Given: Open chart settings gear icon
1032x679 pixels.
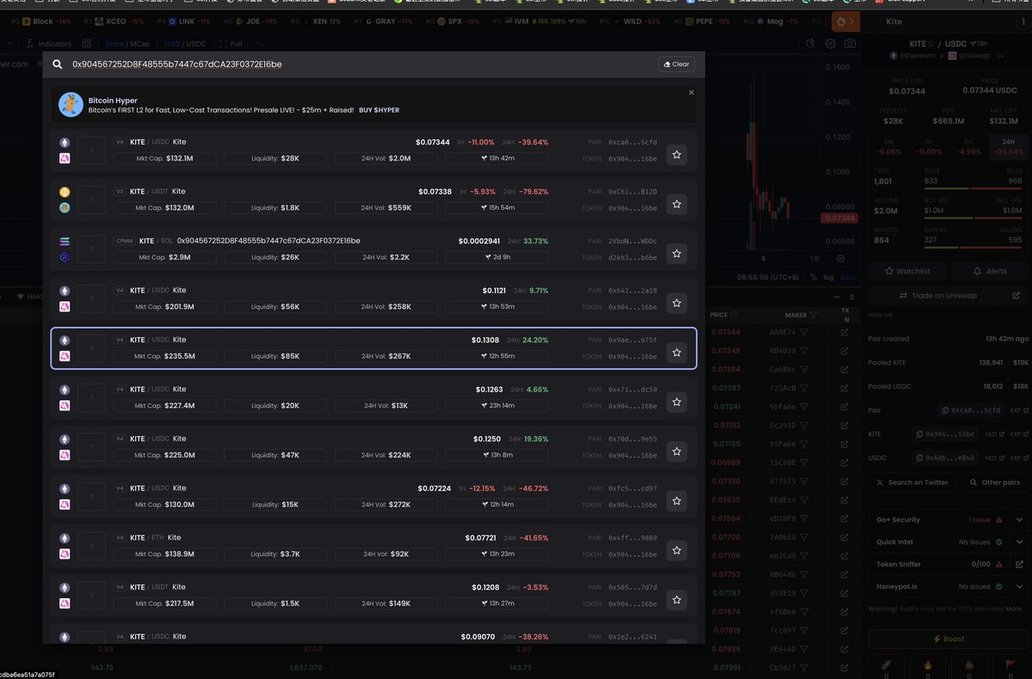Looking at the screenshot, I should (x=830, y=44).
